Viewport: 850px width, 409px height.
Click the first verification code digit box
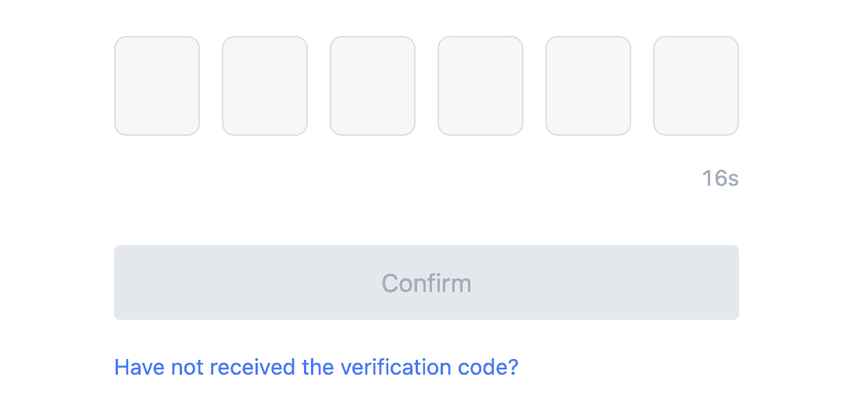(157, 86)
